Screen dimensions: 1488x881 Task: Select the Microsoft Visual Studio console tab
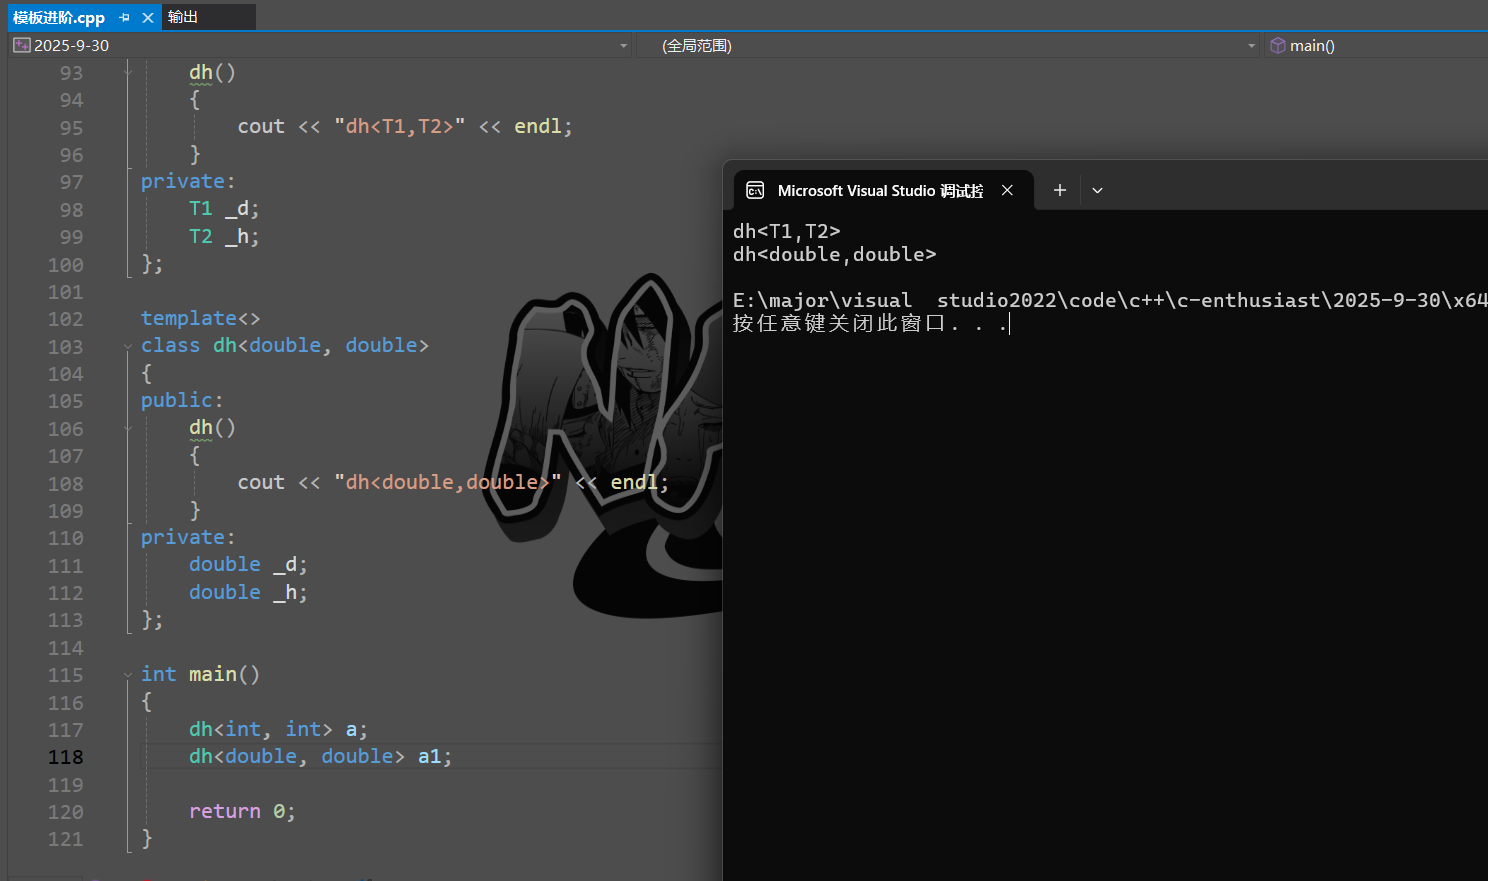point(882,190)
